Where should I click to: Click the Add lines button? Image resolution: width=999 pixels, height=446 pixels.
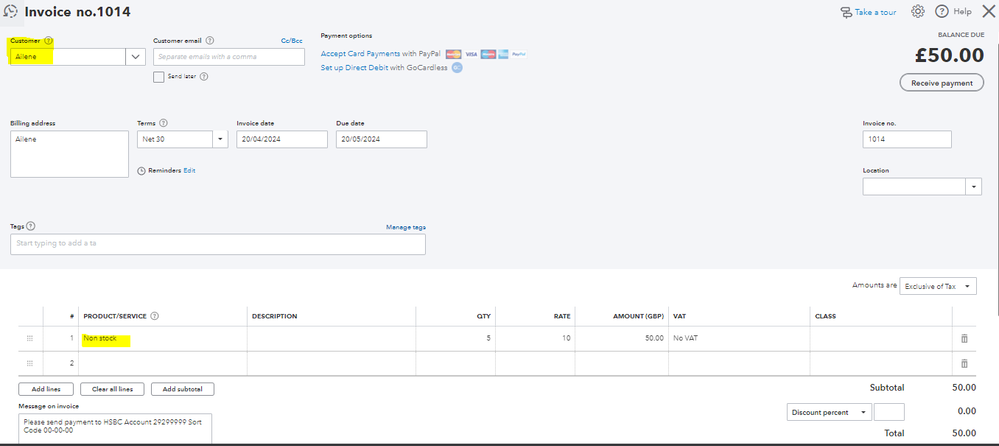click(46, 389)
